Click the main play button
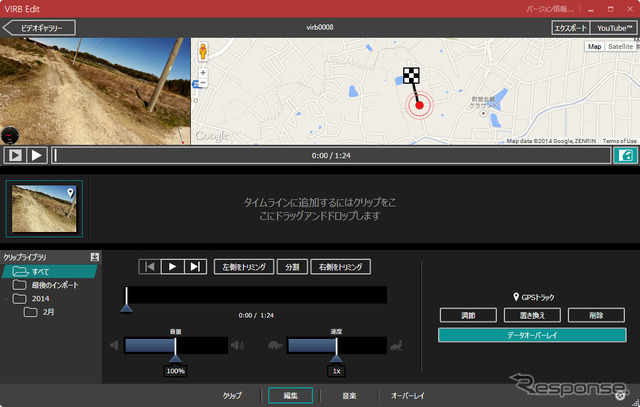The image size is (640, 407). pos(37,156)
